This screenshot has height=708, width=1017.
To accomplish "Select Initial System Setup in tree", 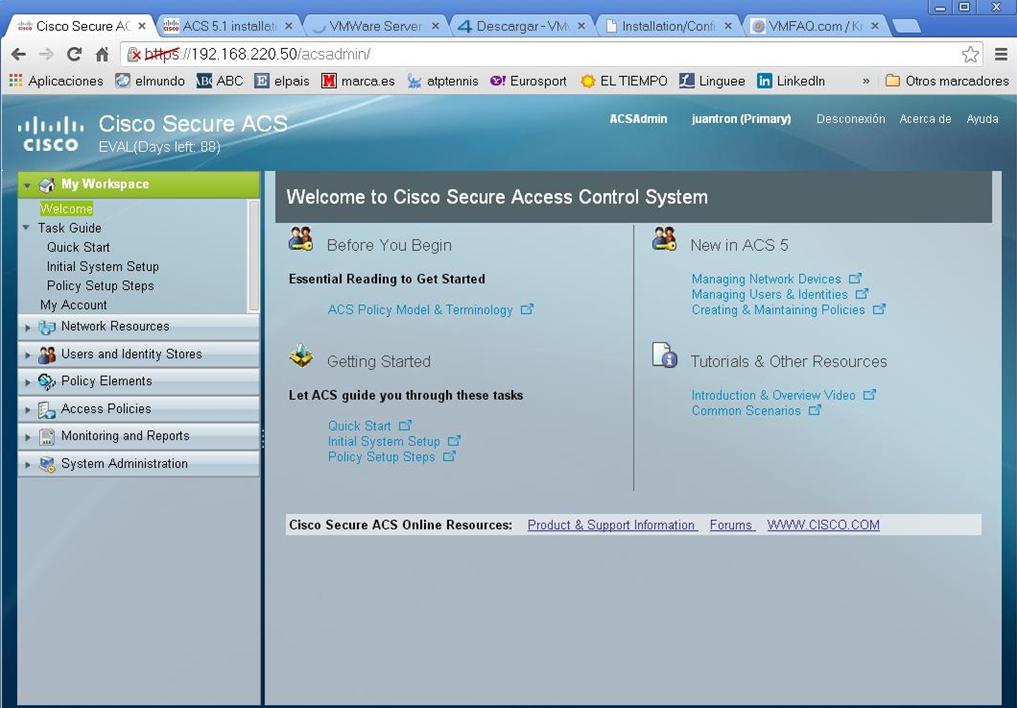I will 102,266.
